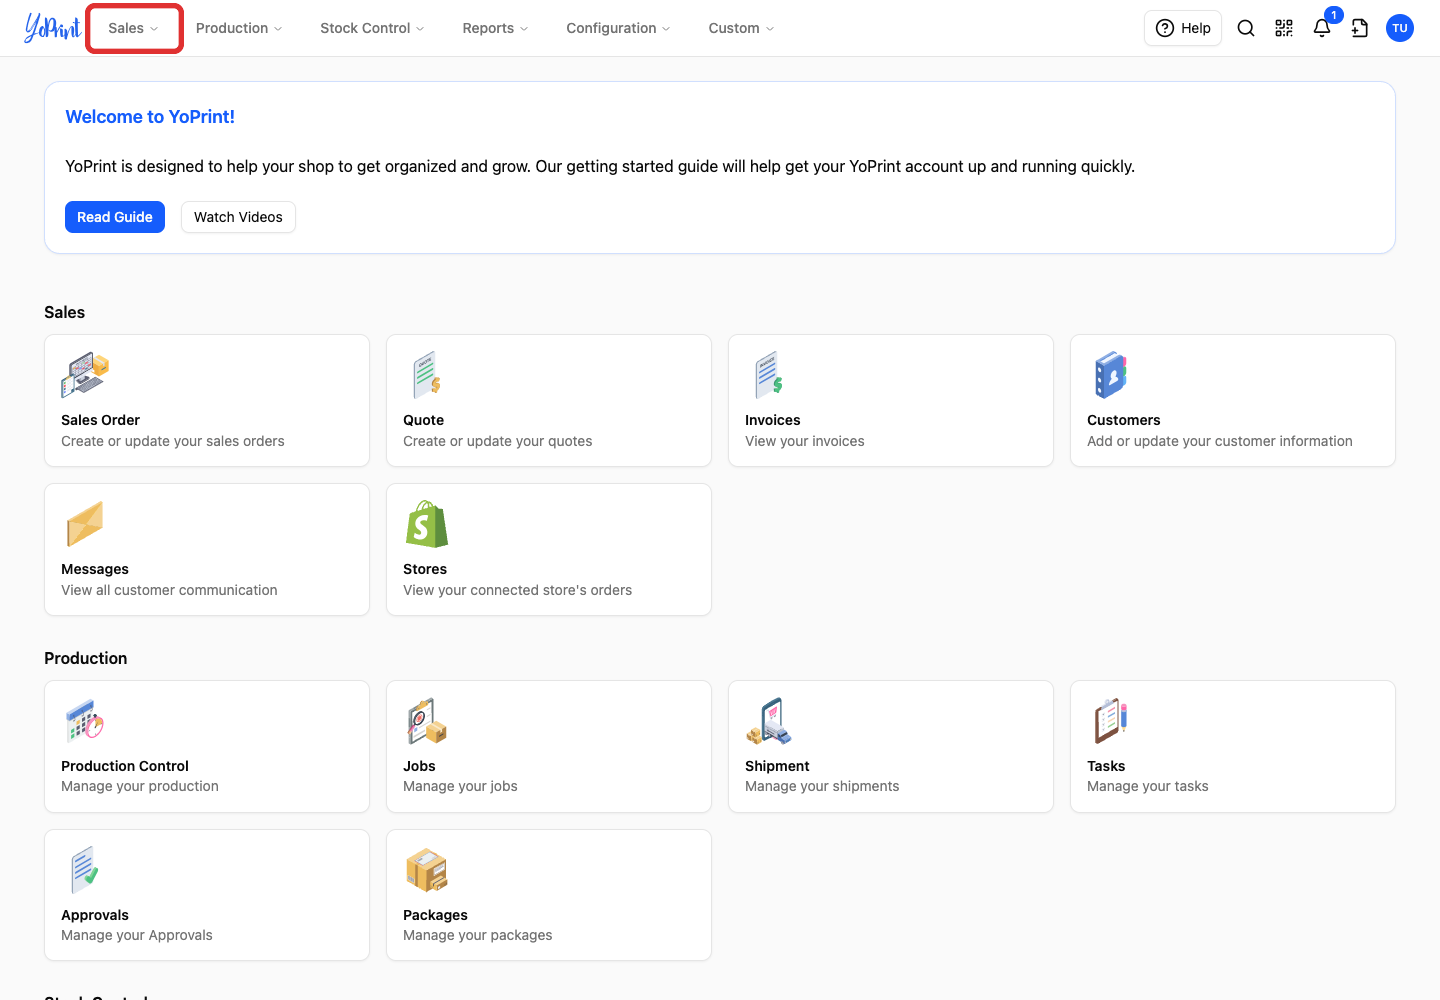Open the Packages card title

click(435, 915)
